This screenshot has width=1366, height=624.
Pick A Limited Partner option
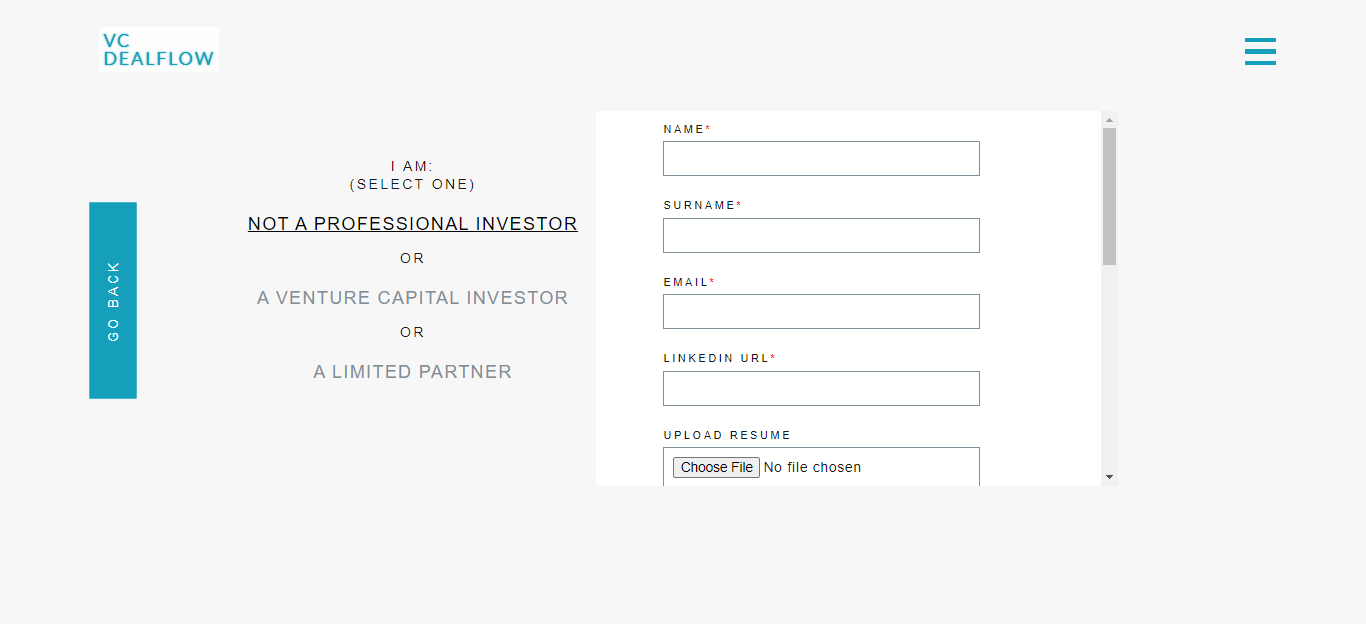coord(412,372)
